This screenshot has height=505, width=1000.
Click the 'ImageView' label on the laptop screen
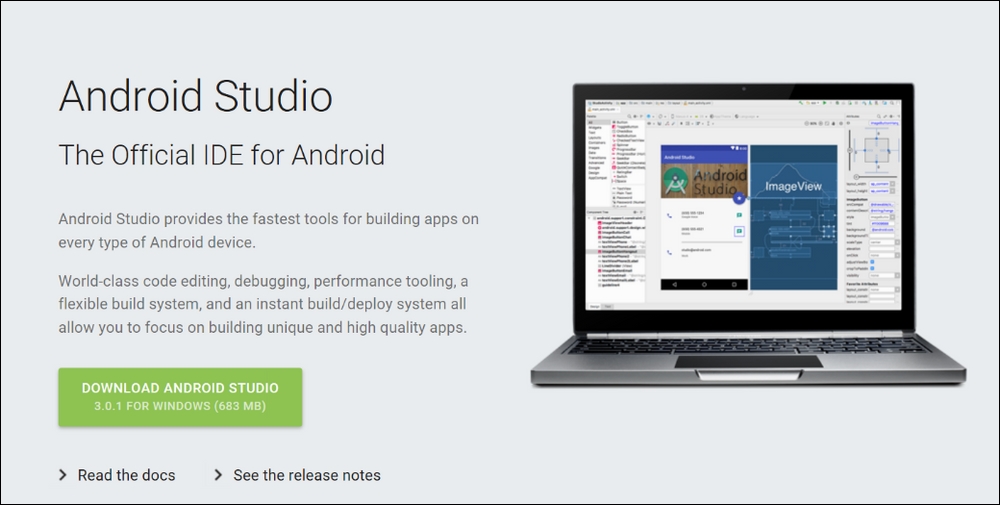pyautogui.click(x=793, y=186)
